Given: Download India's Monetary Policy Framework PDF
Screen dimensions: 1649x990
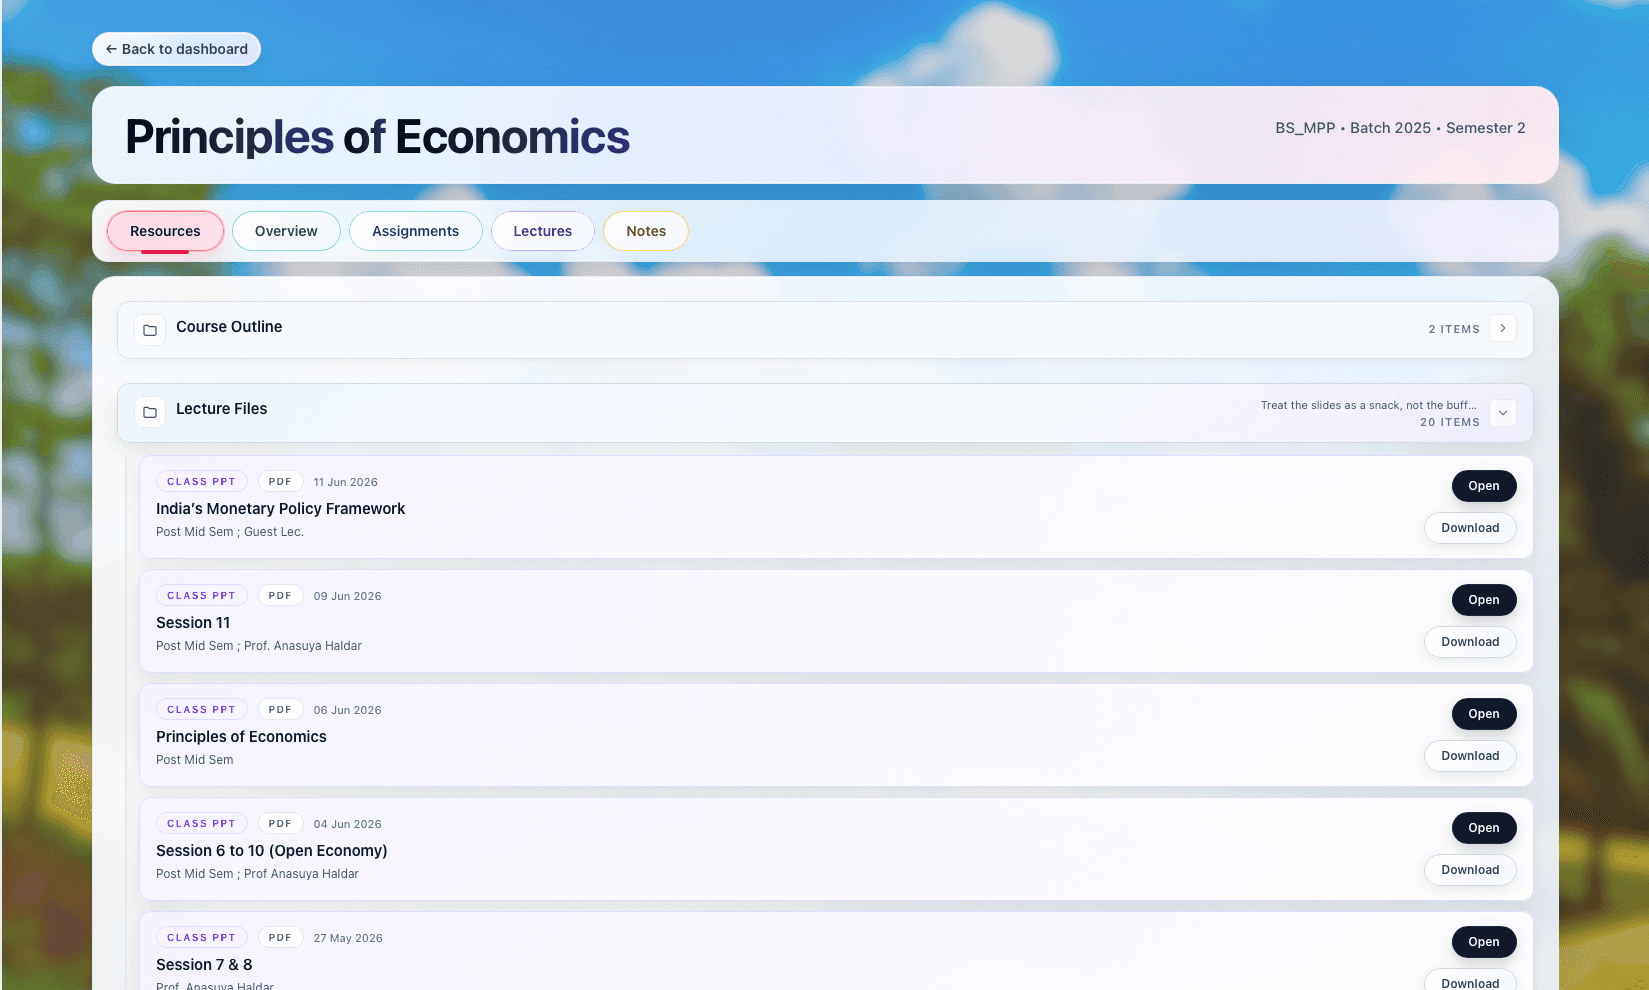Looking at the screenshot, I should pos(1470,528).
